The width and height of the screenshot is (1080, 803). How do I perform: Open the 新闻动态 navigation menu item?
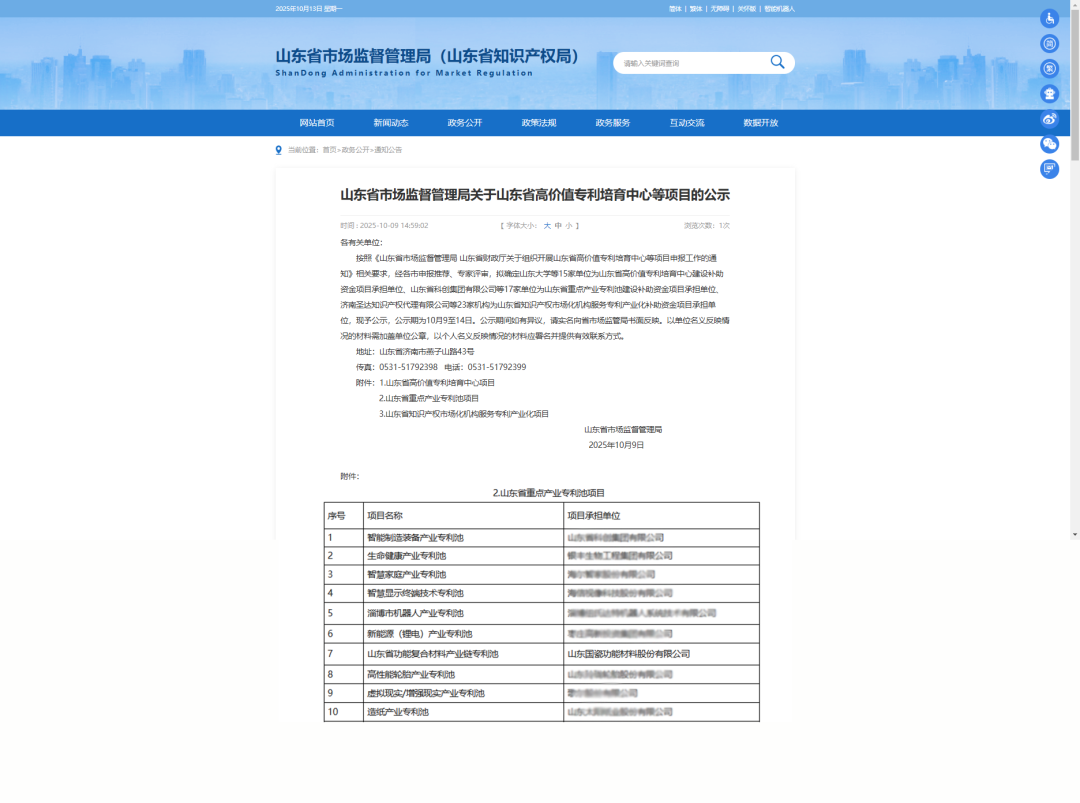391,123
